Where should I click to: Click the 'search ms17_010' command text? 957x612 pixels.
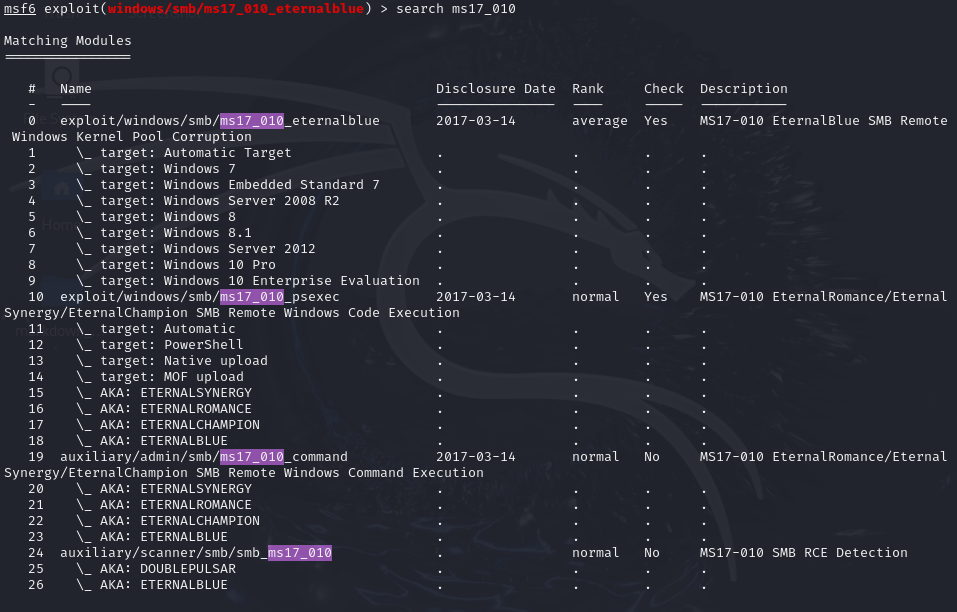click(x=456, y=9)
